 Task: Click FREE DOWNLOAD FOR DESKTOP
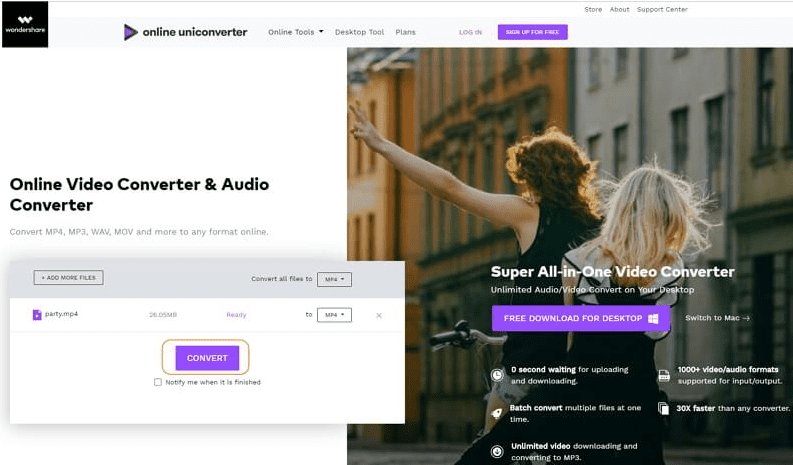(581, 318)
